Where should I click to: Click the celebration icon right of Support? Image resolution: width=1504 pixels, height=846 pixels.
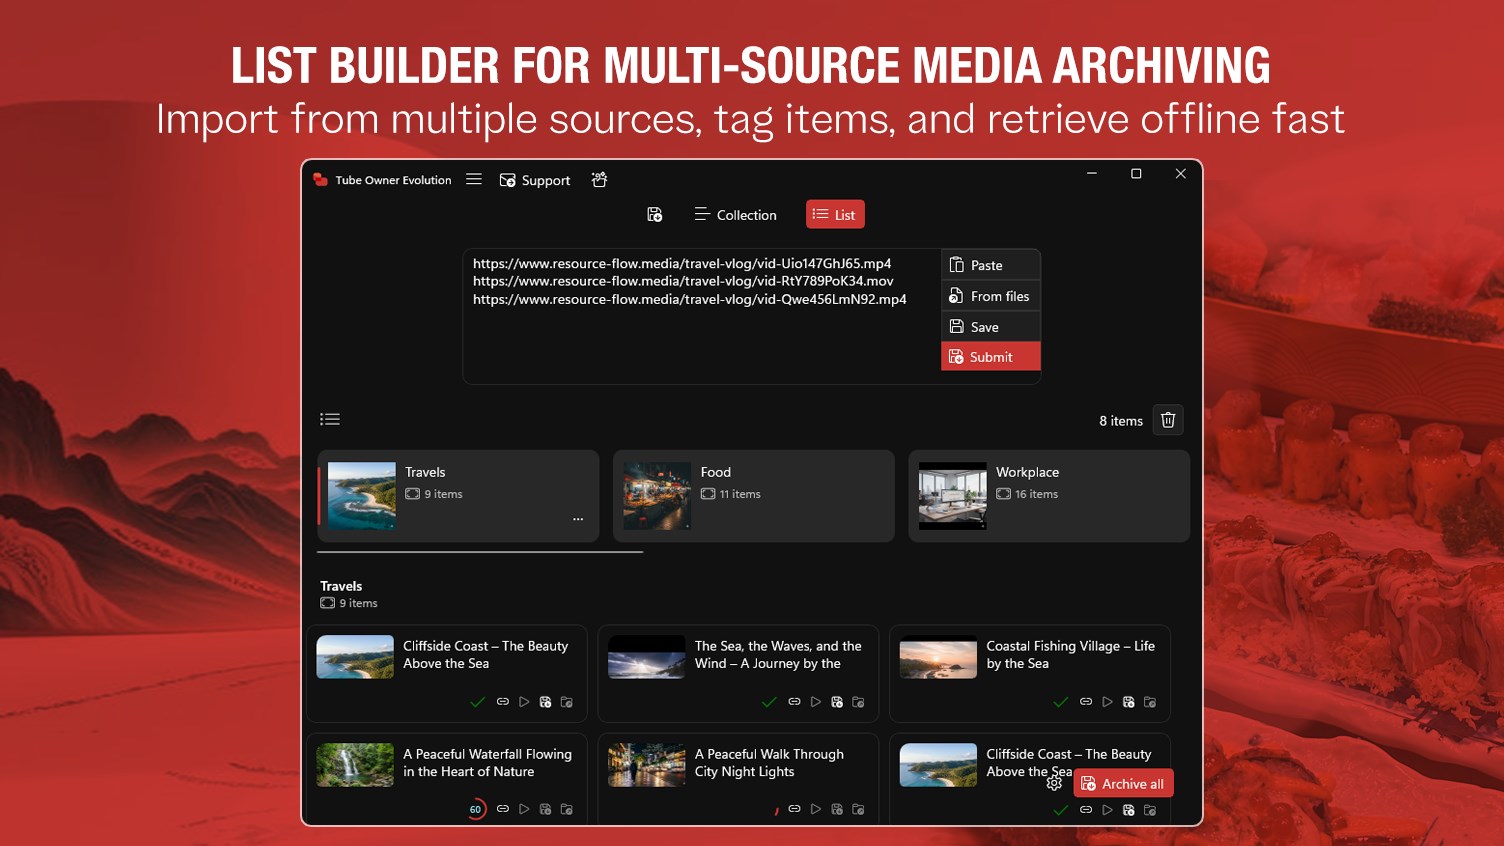pos(599,180)
